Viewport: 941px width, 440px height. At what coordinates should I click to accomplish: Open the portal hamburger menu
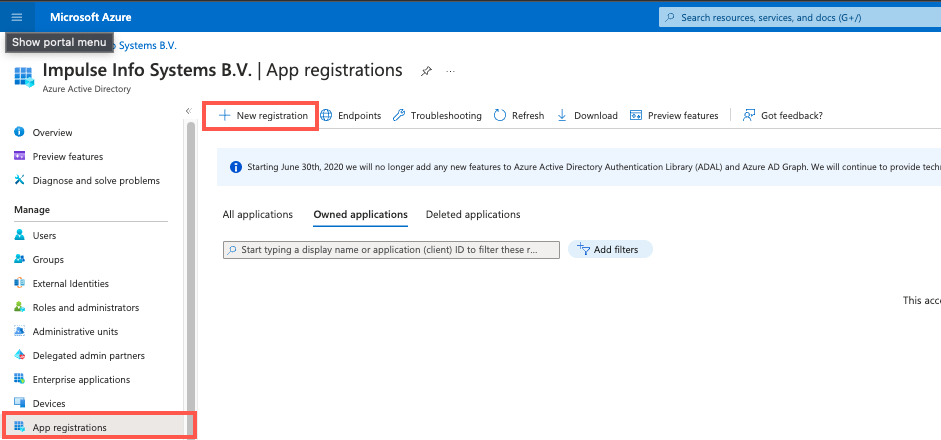(17, 17)
